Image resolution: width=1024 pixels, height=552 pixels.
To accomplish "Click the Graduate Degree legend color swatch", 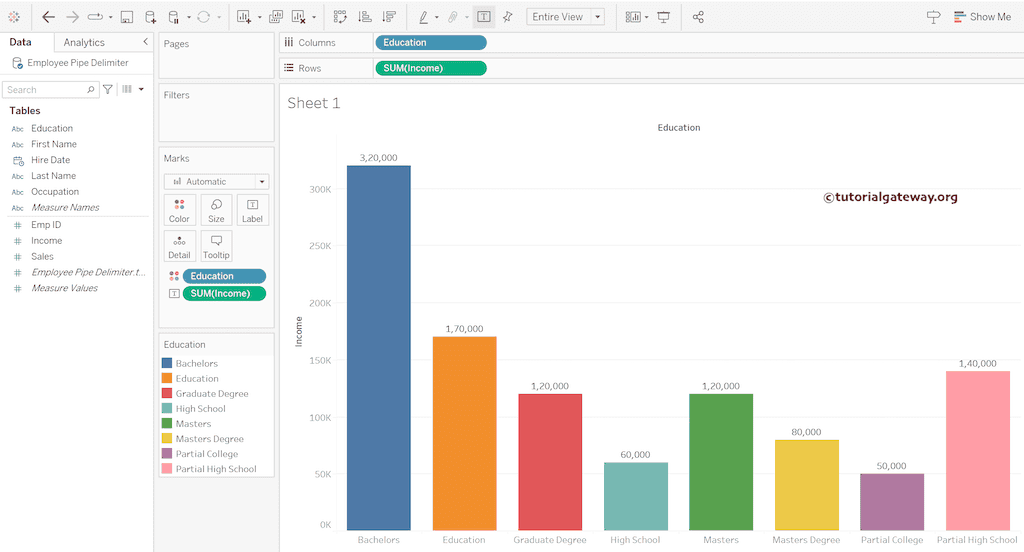I will pos(167,393).
